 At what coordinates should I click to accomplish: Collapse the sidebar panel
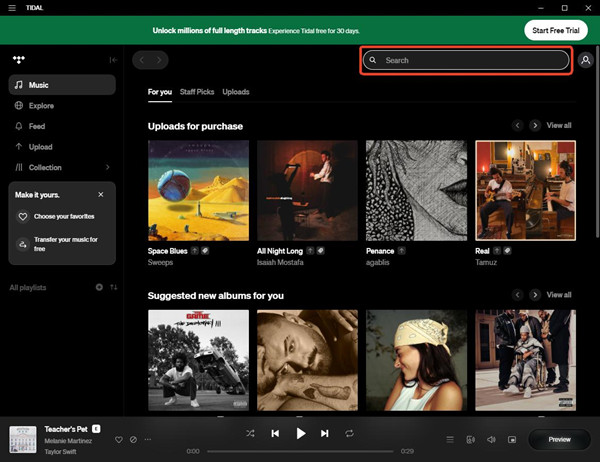pyautogui.click(x=113, y=60)
